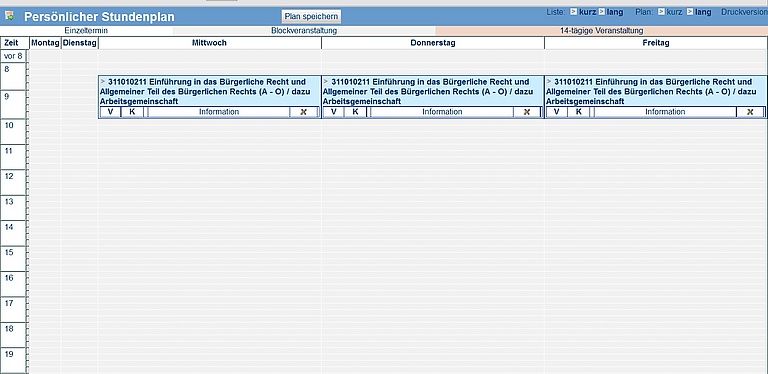Click the 18 o'clock time label
768x374 pixels.
(8, 329)
